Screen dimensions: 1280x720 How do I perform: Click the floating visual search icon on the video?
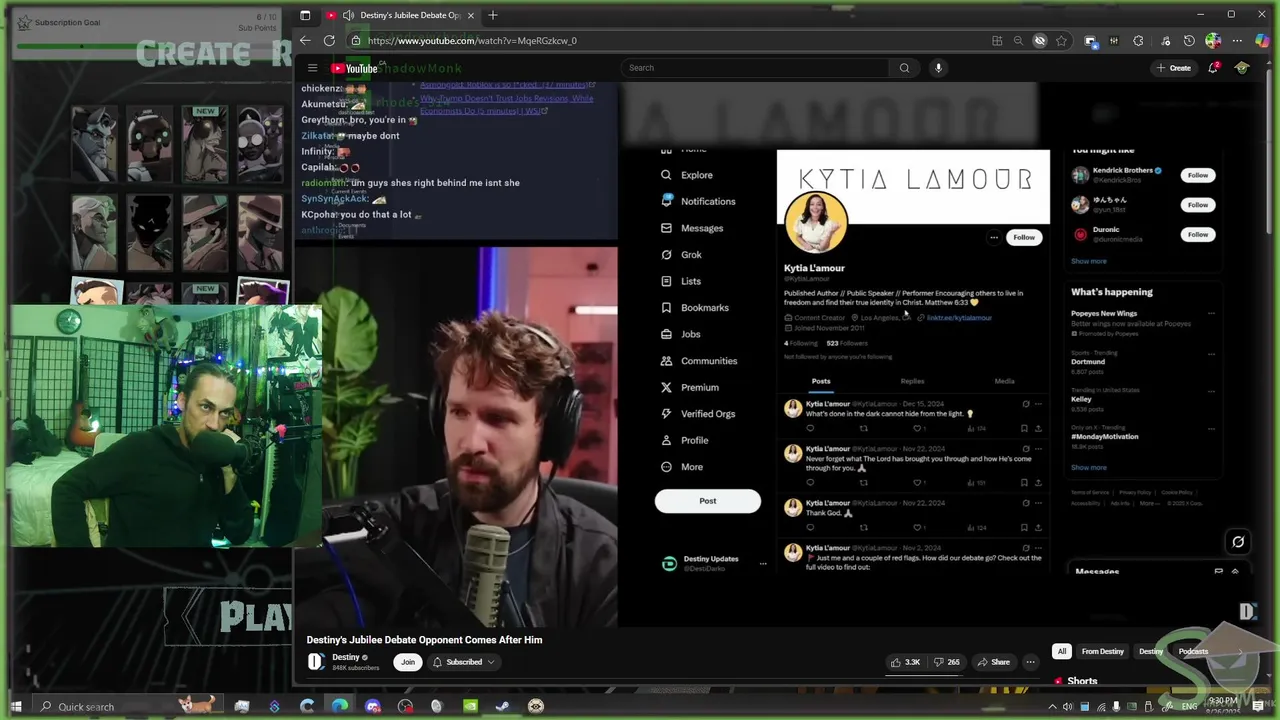tap(1238, 542)
